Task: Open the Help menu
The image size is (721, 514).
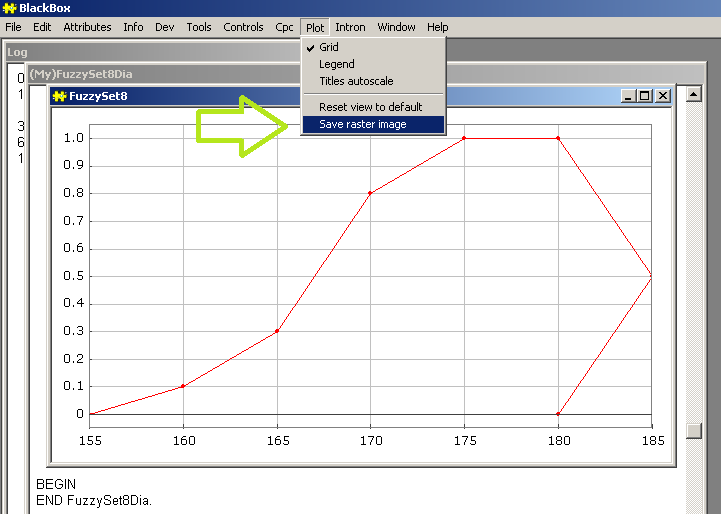Action: tap(438, 27)
